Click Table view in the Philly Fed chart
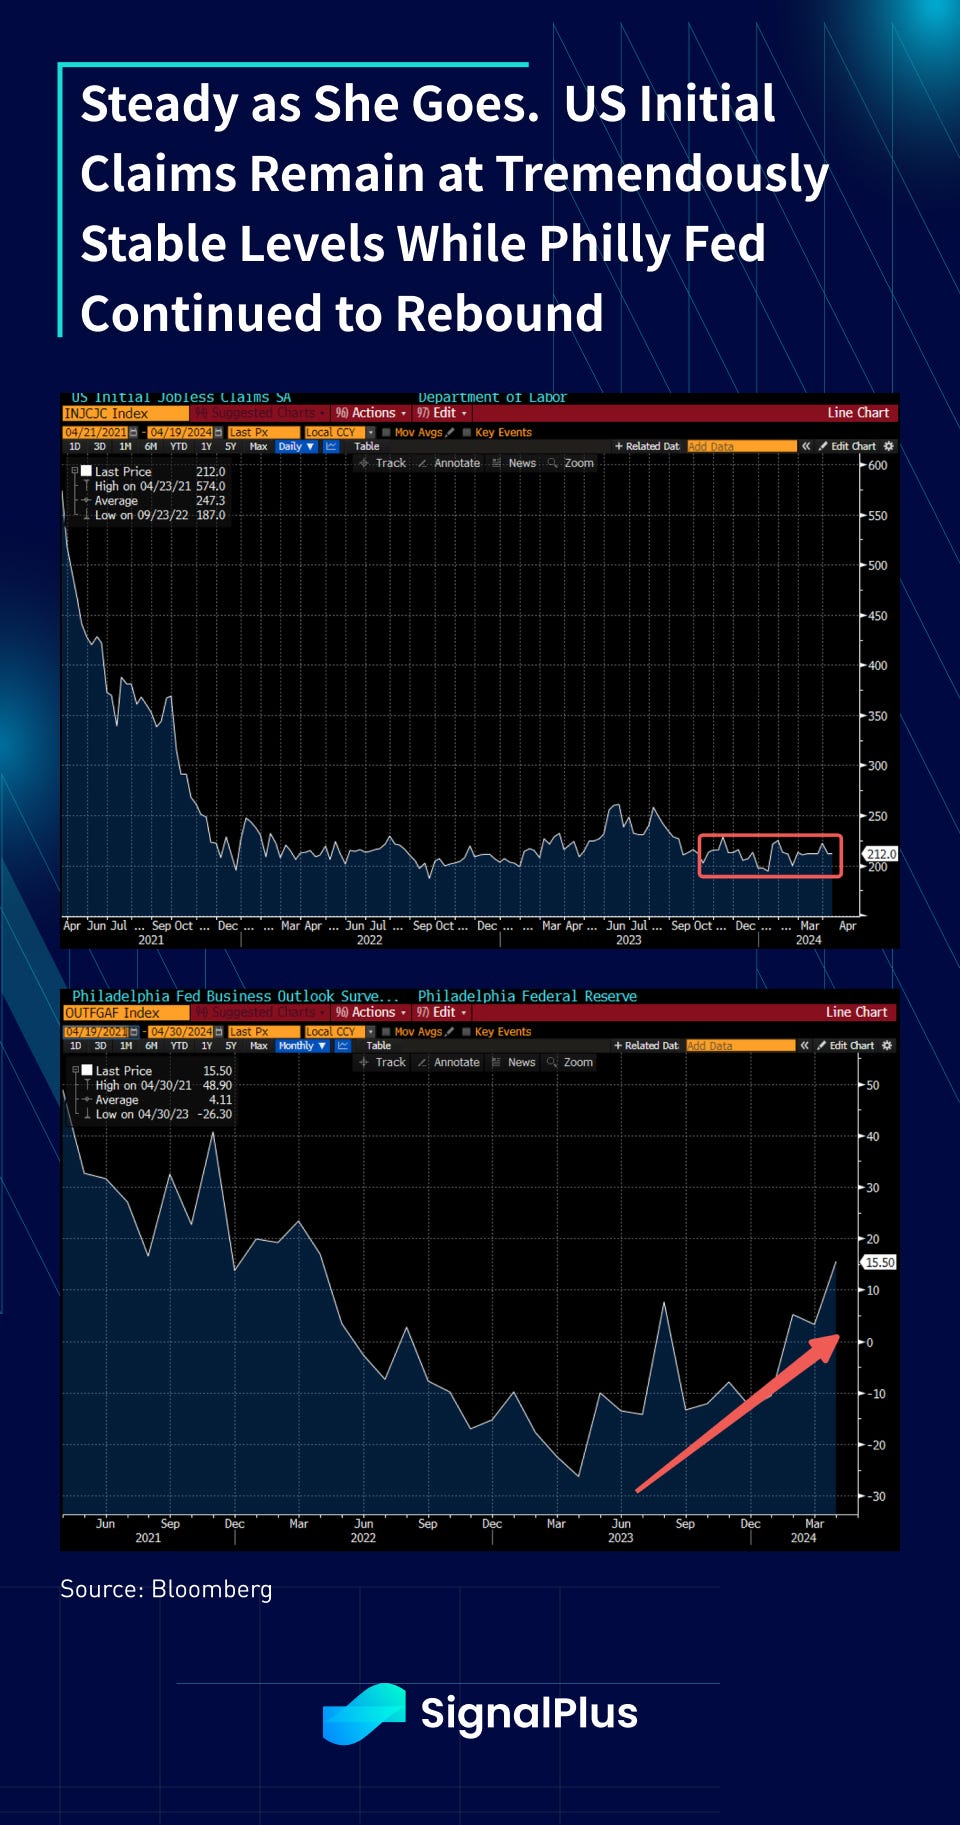The height and width of the screenshot is (1825, 960). (x=378, y=1045)
